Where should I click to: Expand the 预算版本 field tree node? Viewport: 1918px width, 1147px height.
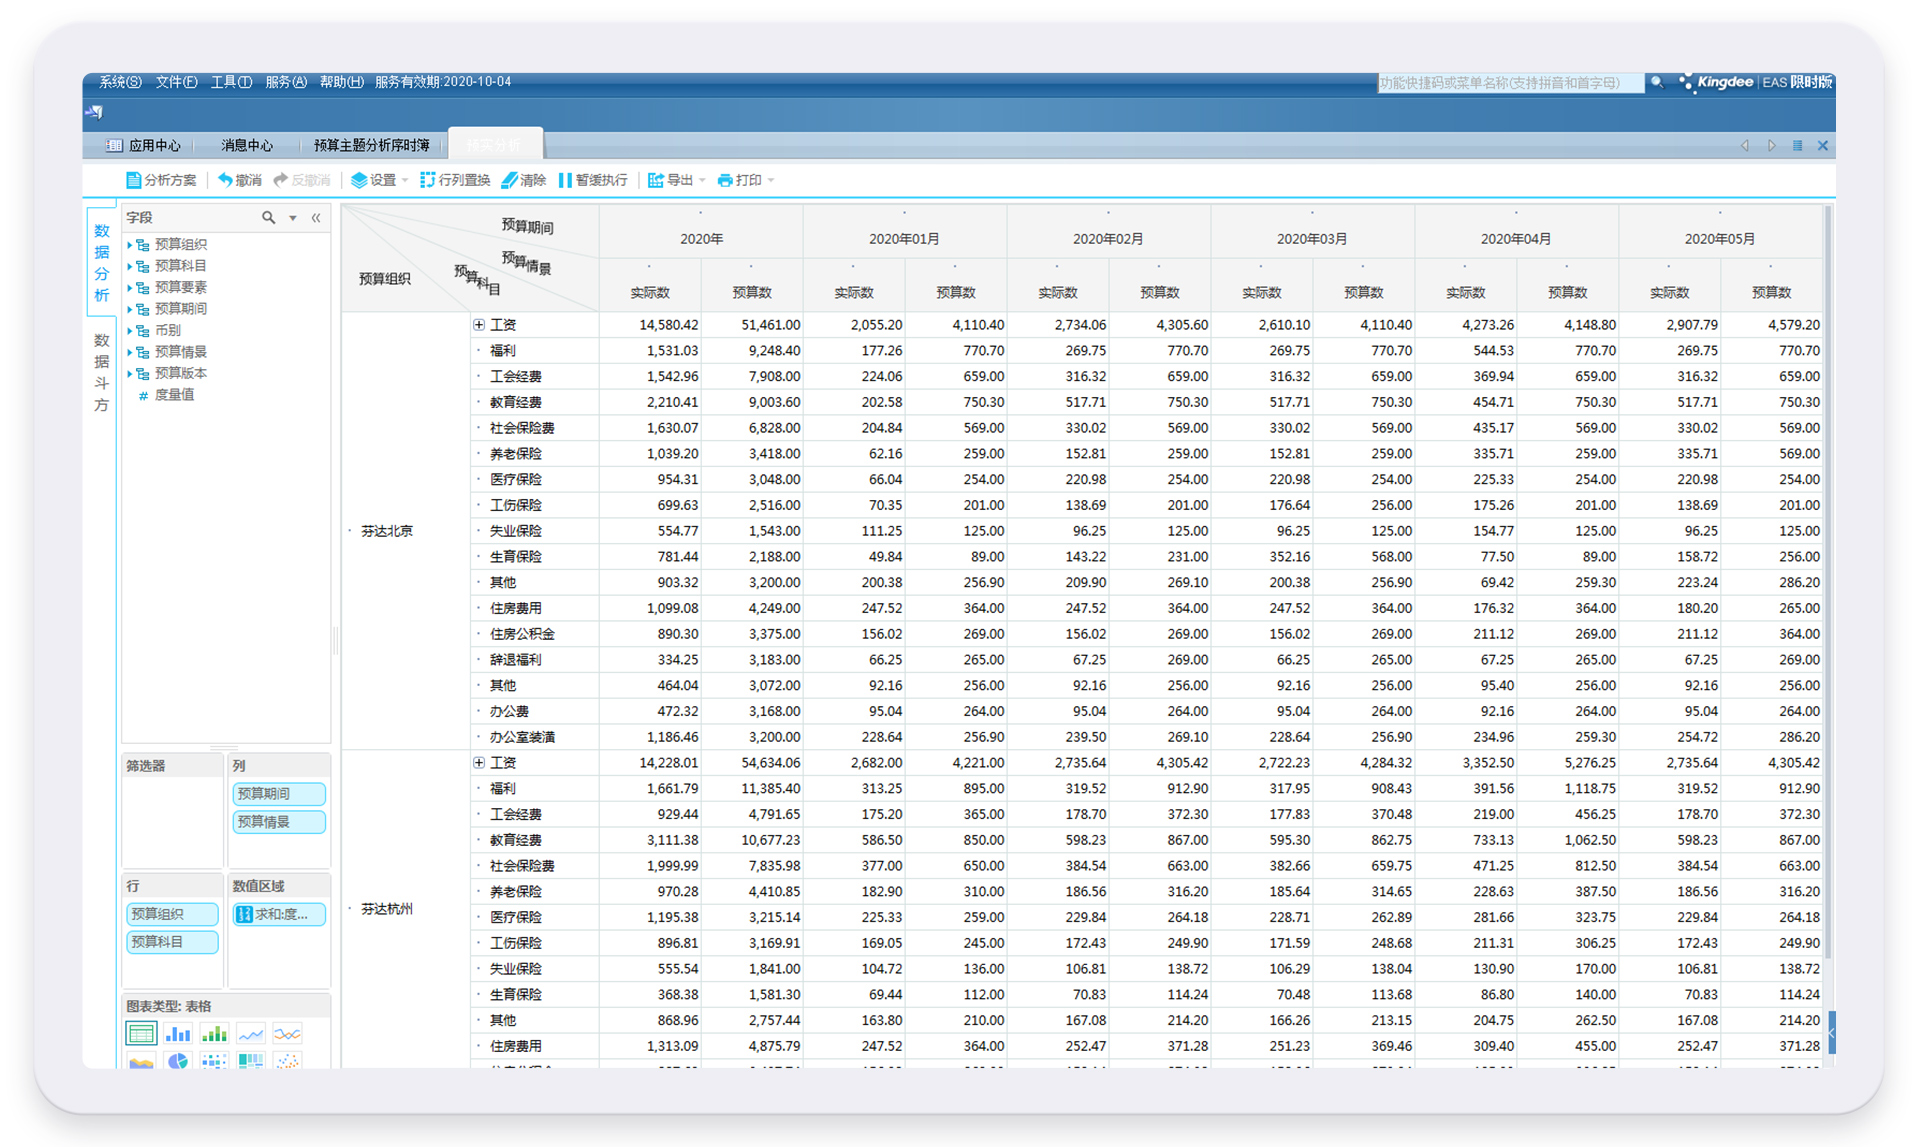[x=130, y=373]
